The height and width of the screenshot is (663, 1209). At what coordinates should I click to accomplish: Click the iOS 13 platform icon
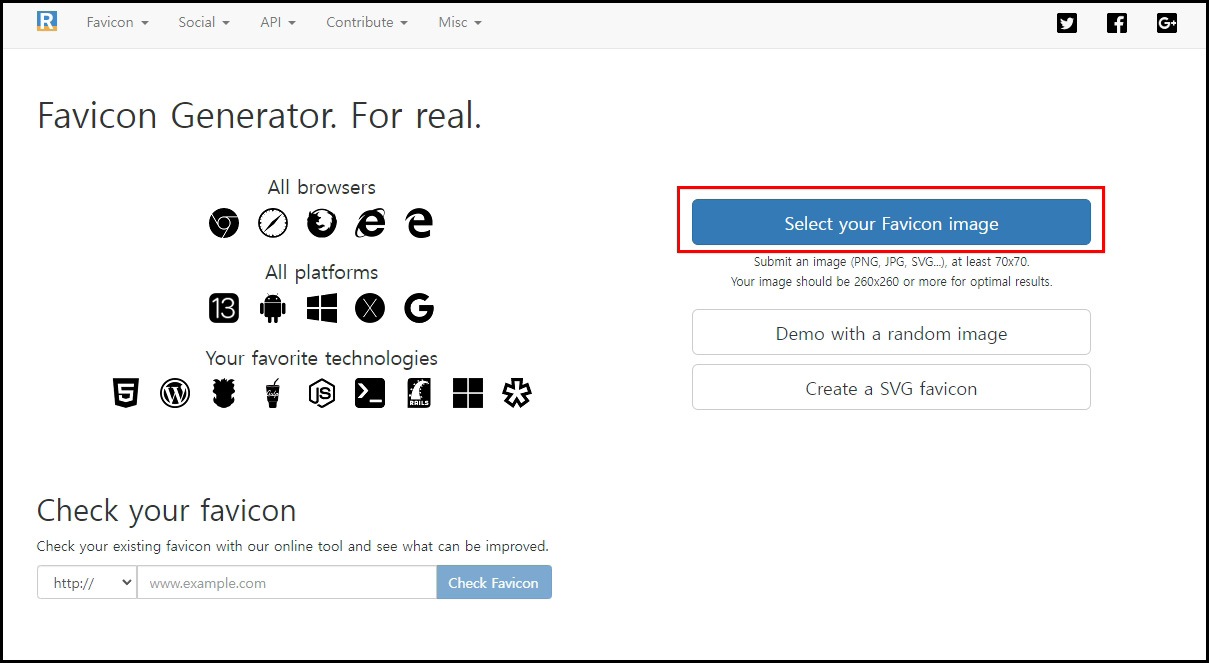click(224, 308)
